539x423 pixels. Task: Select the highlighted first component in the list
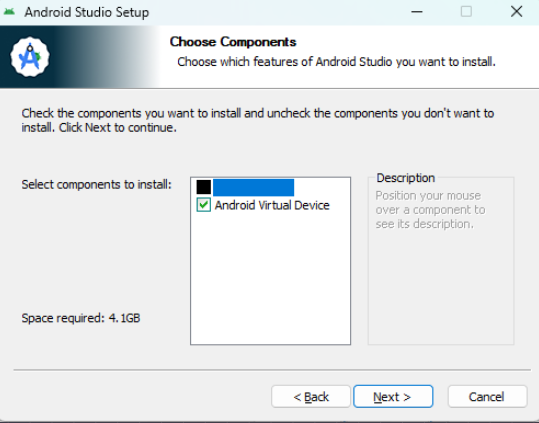tap(253, 187)
